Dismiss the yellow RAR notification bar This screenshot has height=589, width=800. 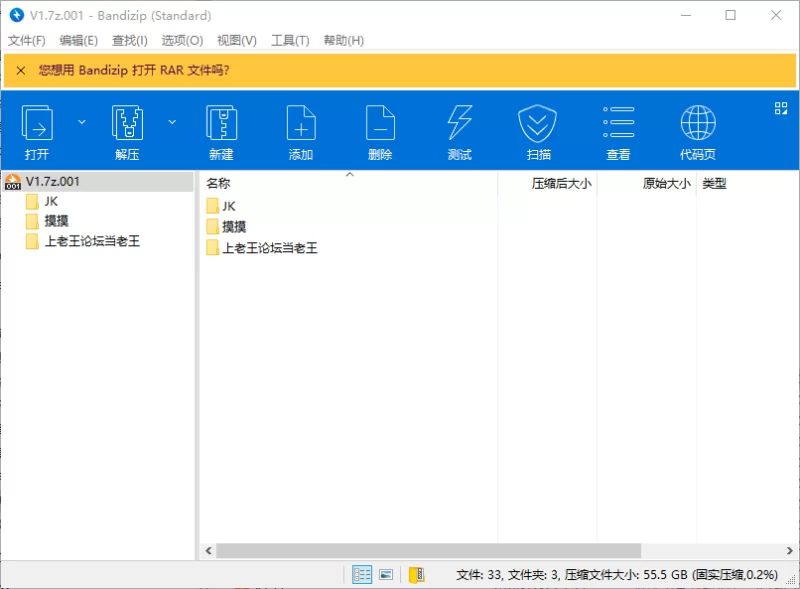coord(21,70)
